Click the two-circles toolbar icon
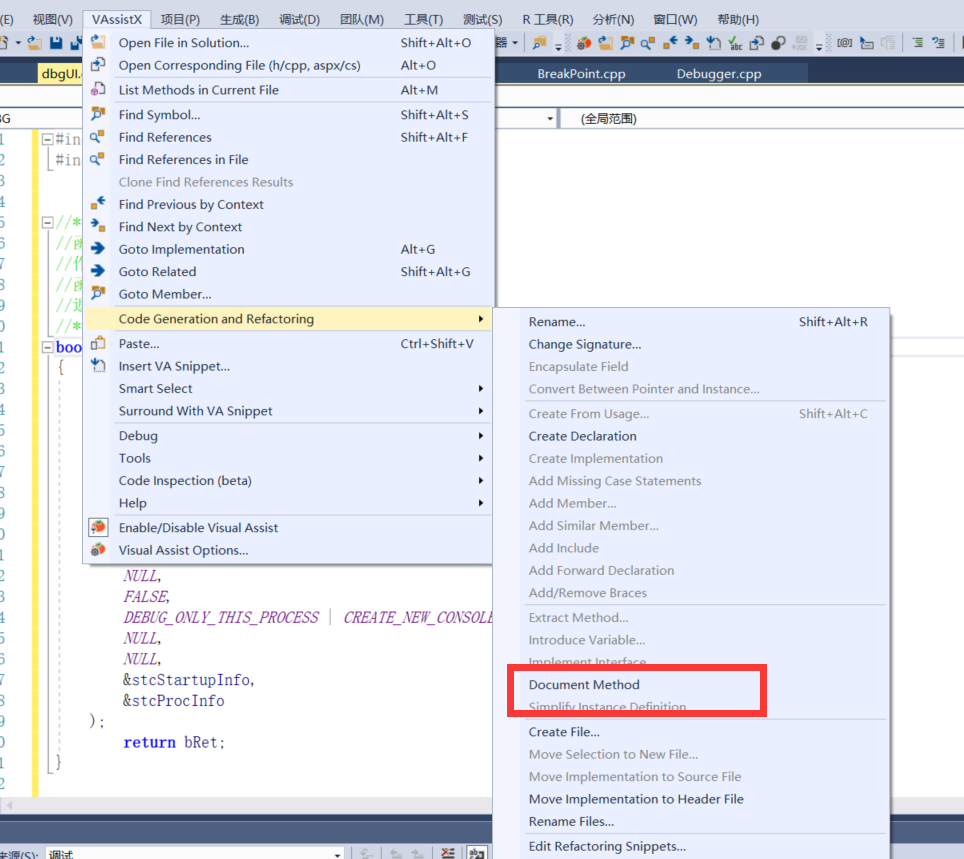This screenshot has height=859, width=964. tap(778, 43)
